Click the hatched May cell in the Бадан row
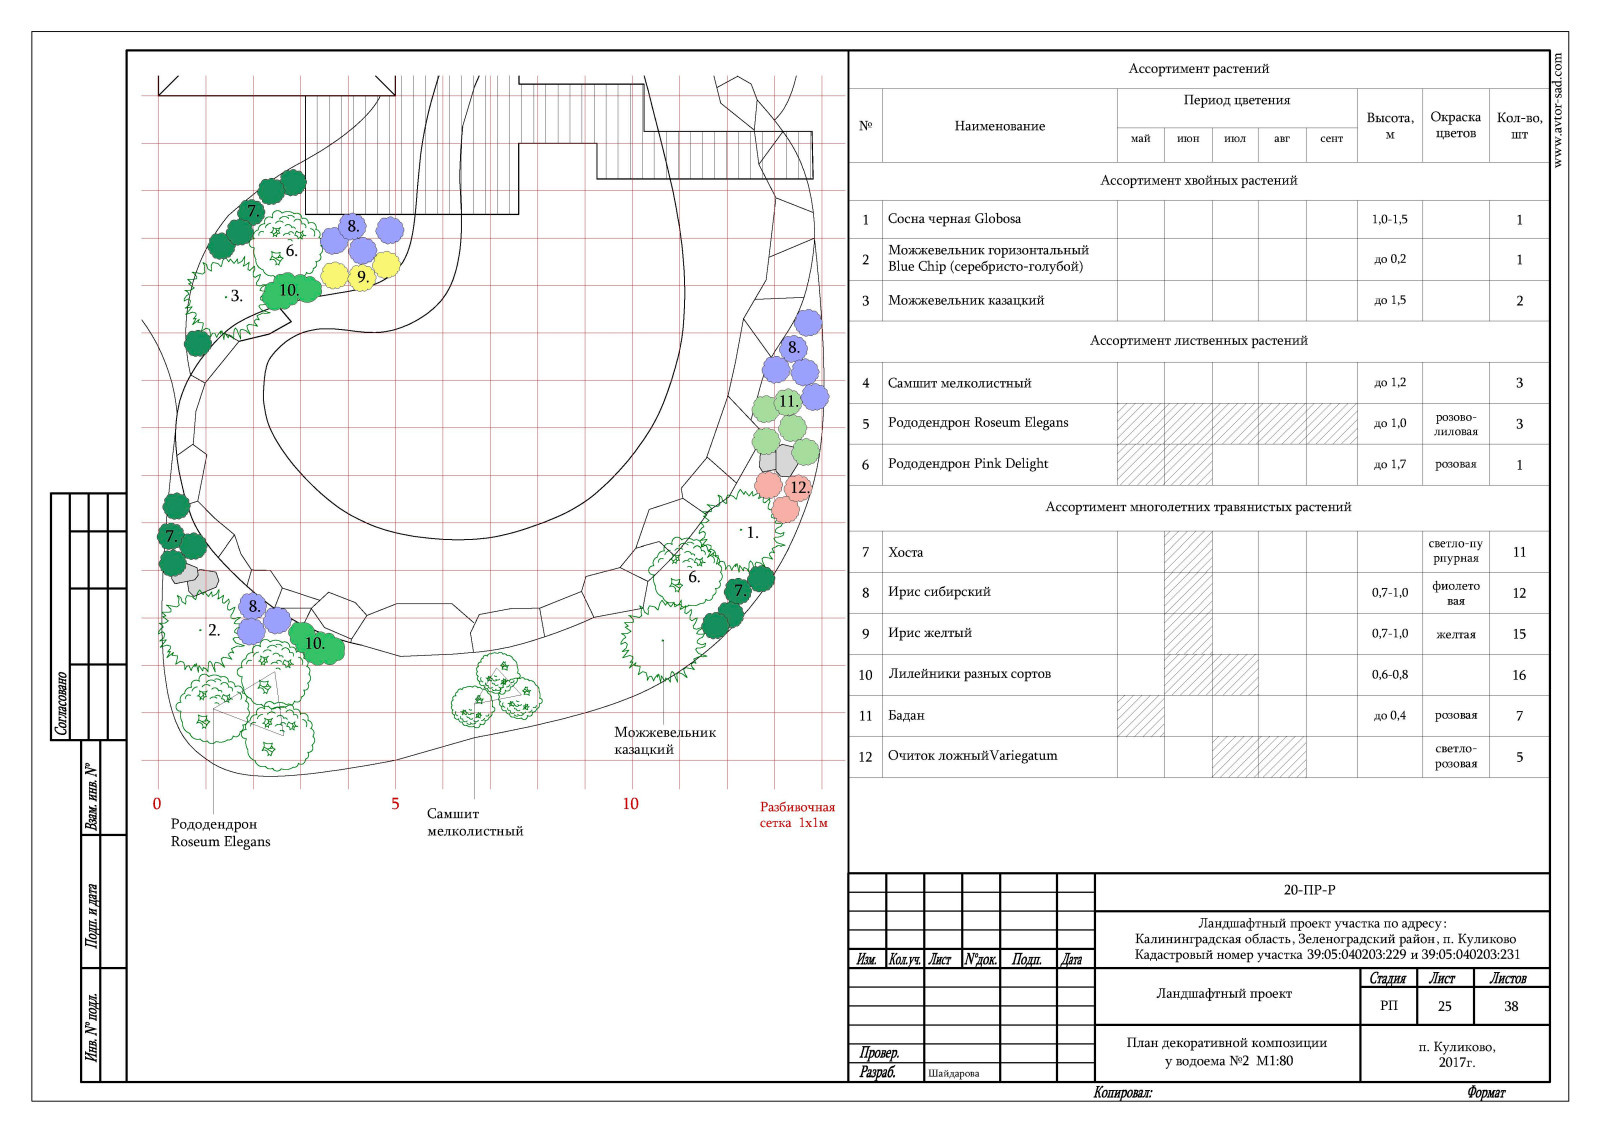This screenshot has width=1600, height=1134. [x=1140, y=716]
